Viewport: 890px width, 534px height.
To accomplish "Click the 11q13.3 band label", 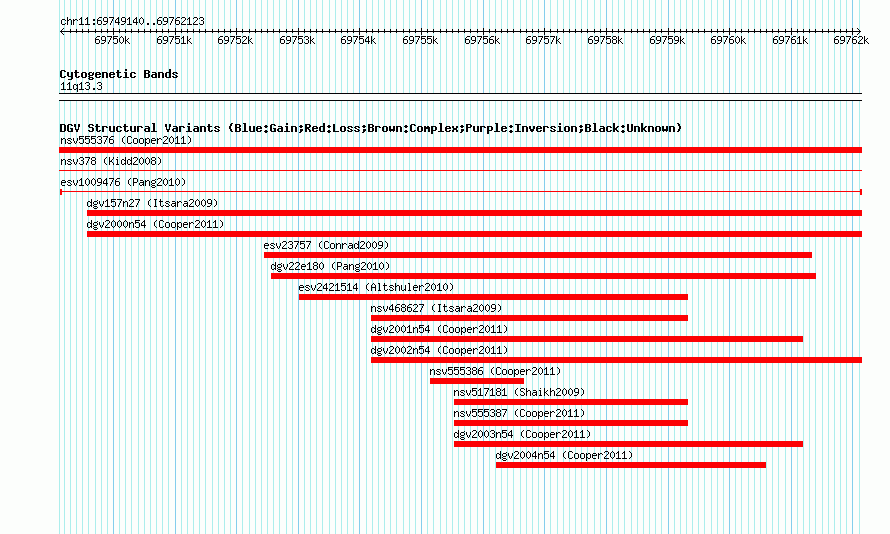I will click(x=81, y=86).
